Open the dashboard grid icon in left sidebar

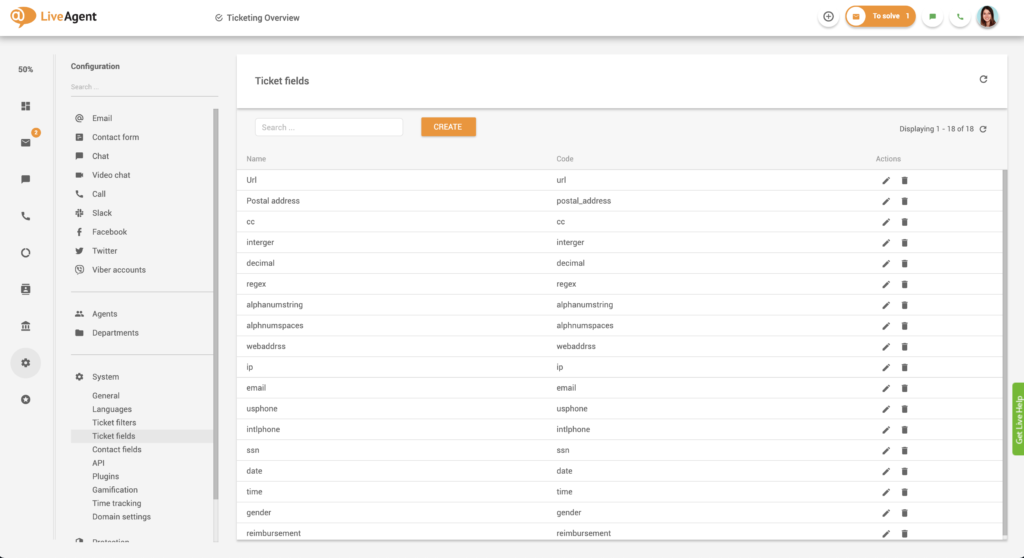point(26,106)
